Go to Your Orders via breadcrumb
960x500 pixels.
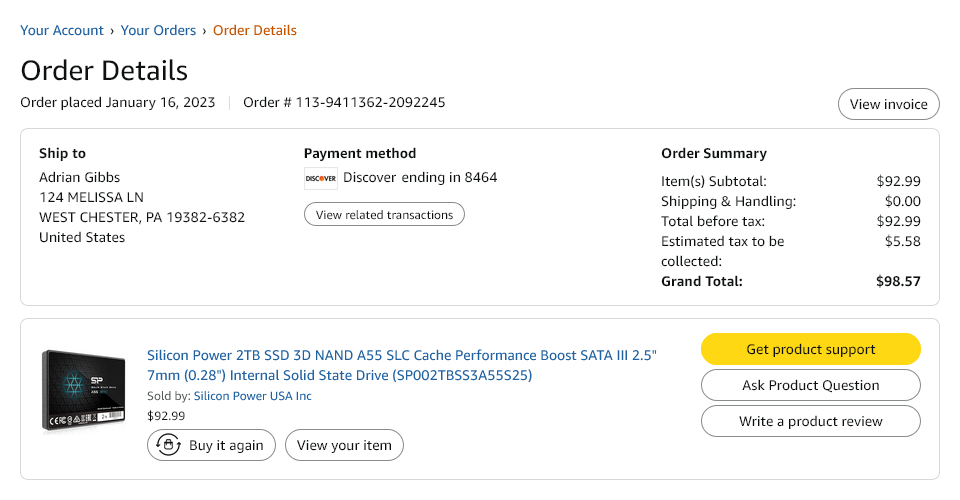coord(158,30)
